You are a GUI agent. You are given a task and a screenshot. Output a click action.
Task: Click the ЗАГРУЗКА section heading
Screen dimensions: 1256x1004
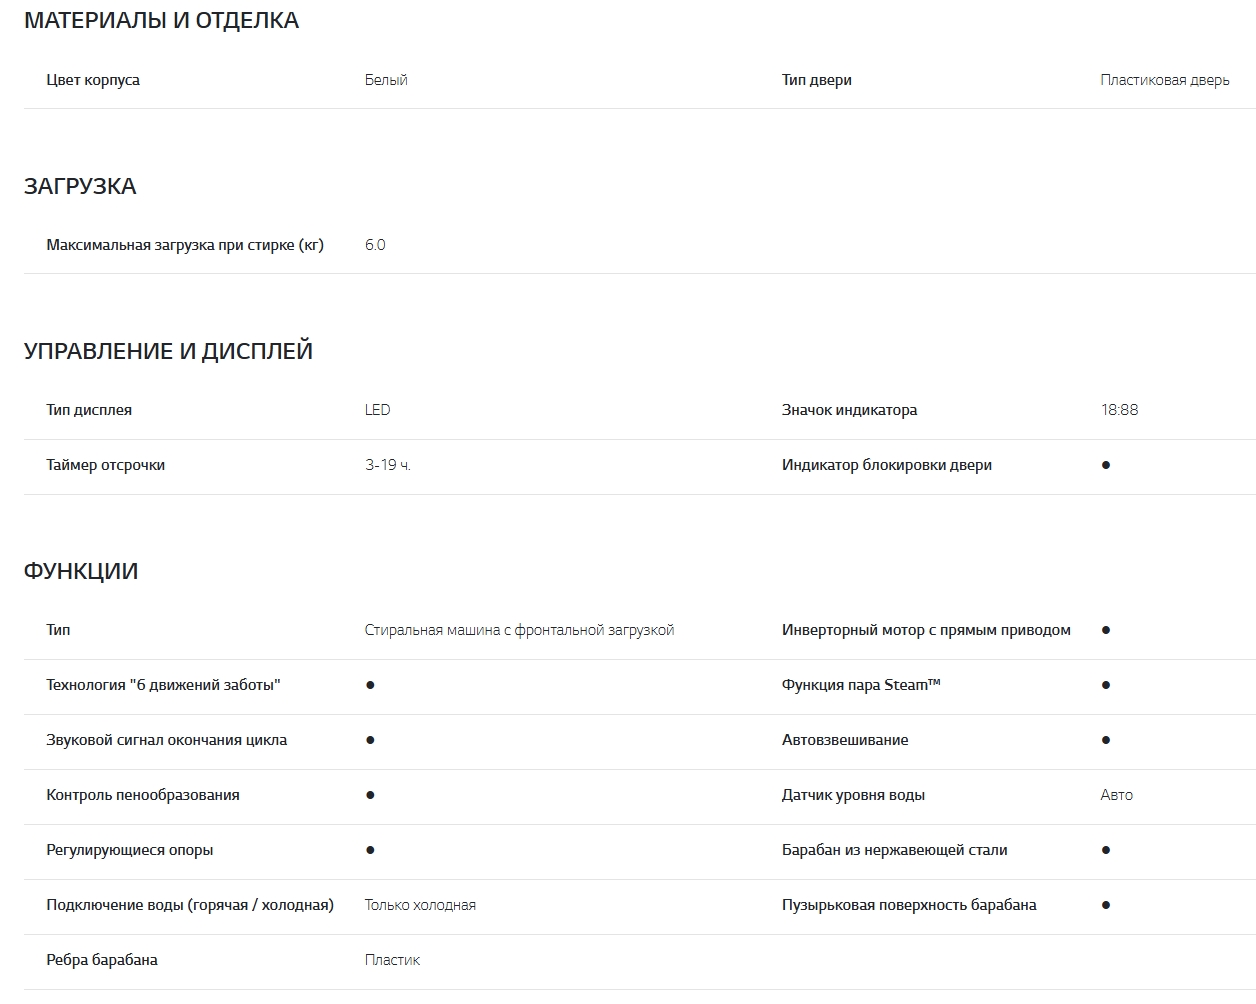80,186
